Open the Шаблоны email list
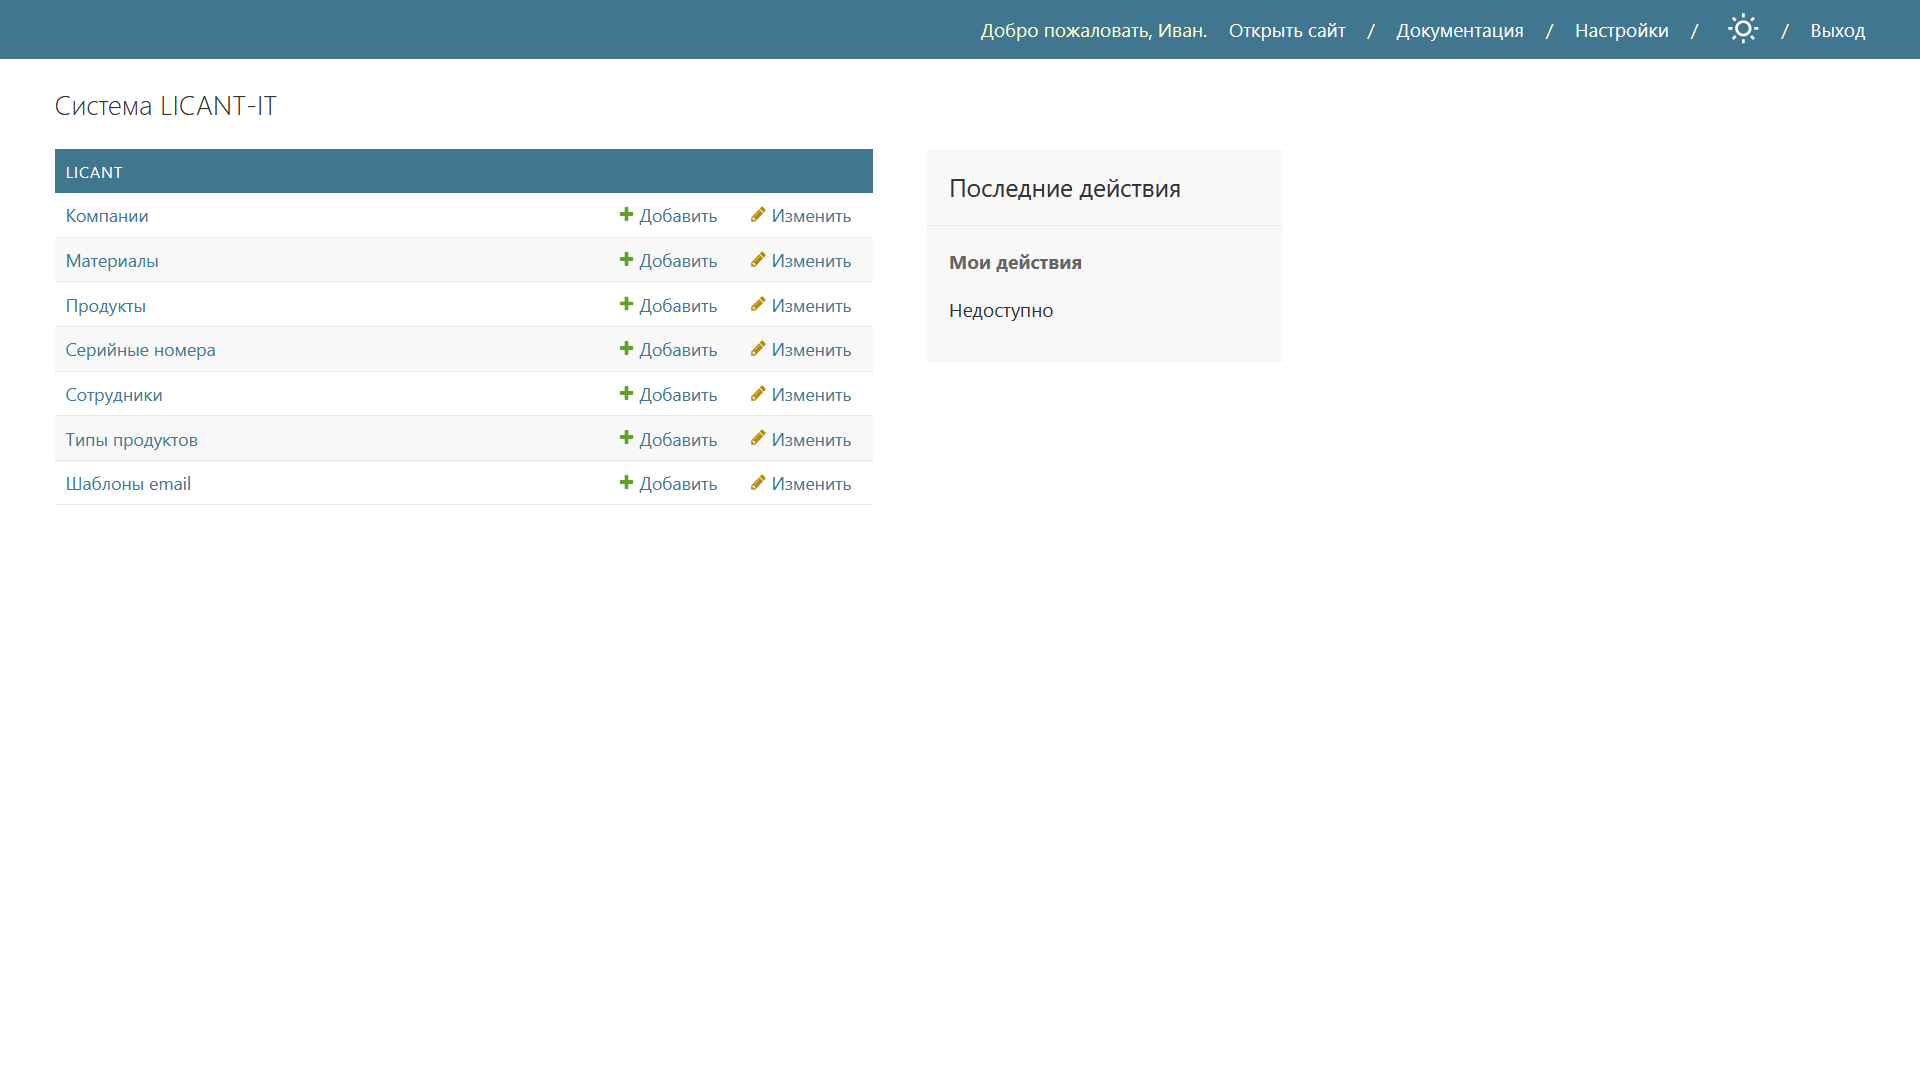The height and width of the screenshot is (1080, 1920). tap(128, 484)
